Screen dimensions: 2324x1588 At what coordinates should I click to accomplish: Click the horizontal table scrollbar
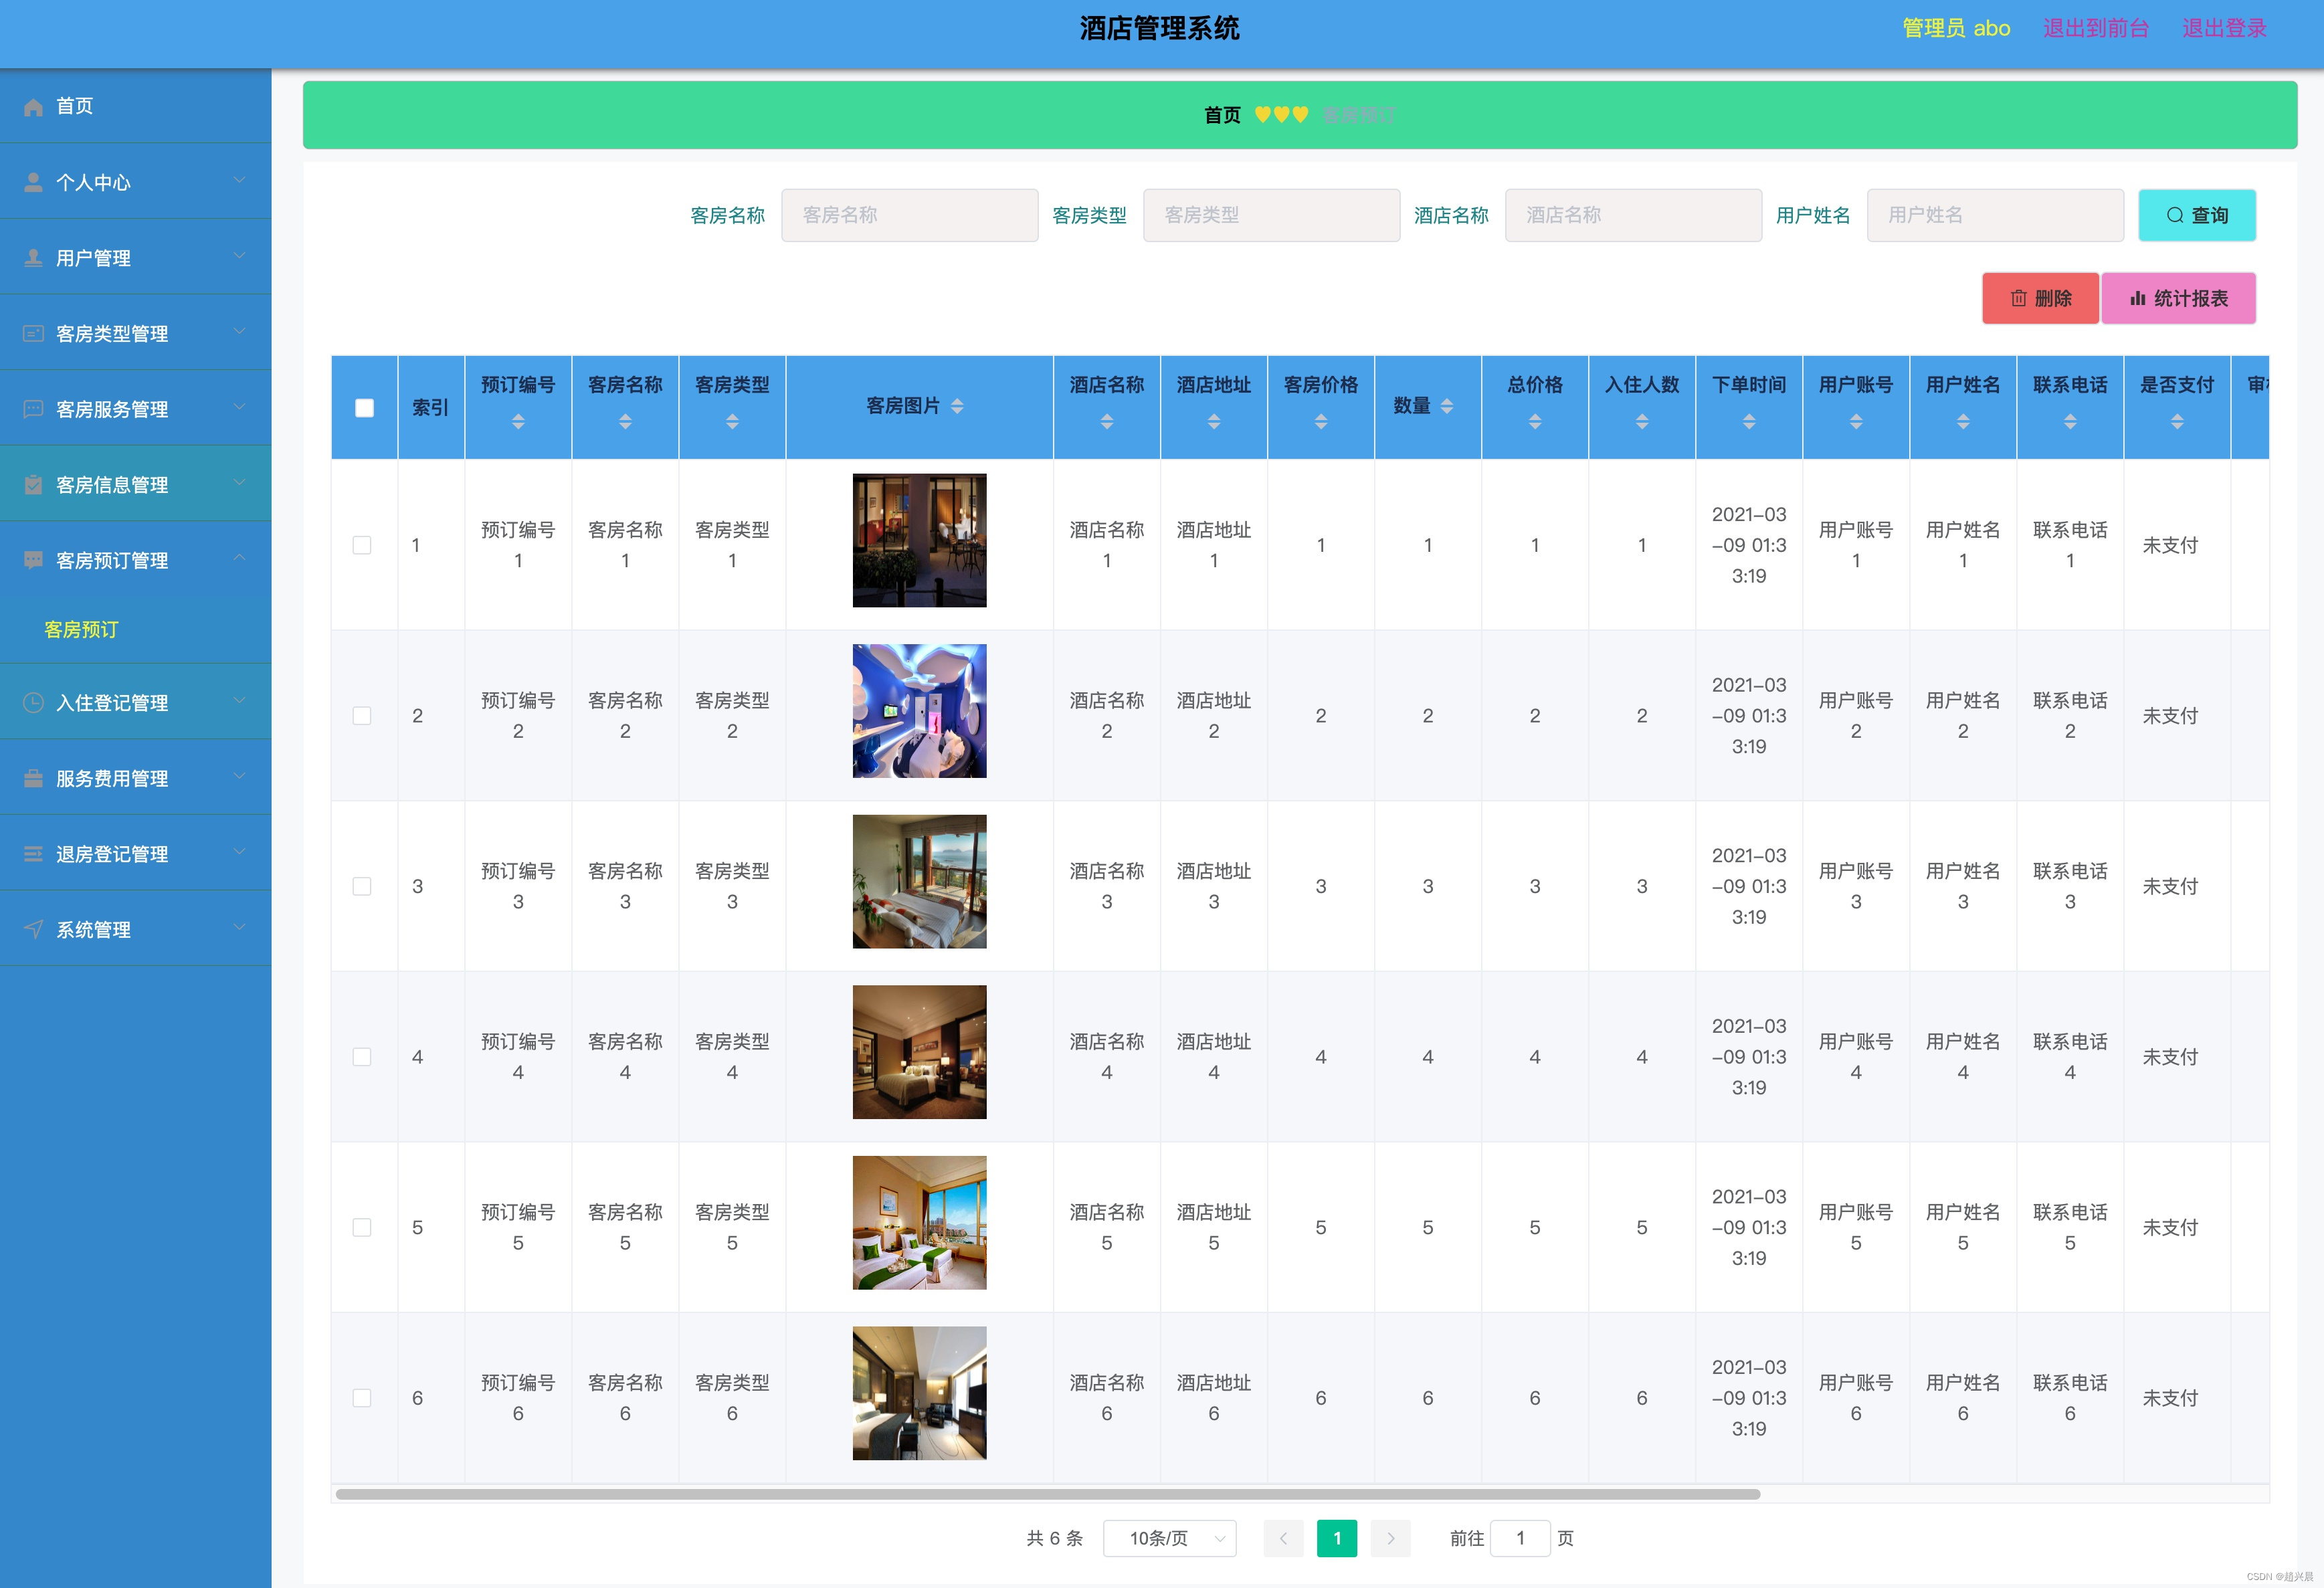(1048, 1494)
